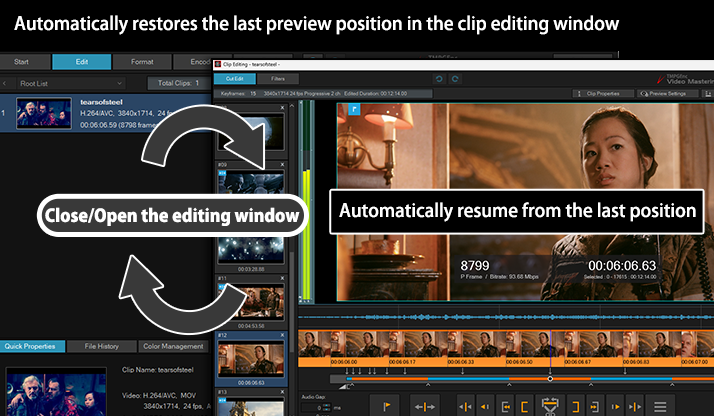Image resolution: width=714 pixels, height=416 pixels.
Task: Click the audio waveform track
Action: (506, 317)
